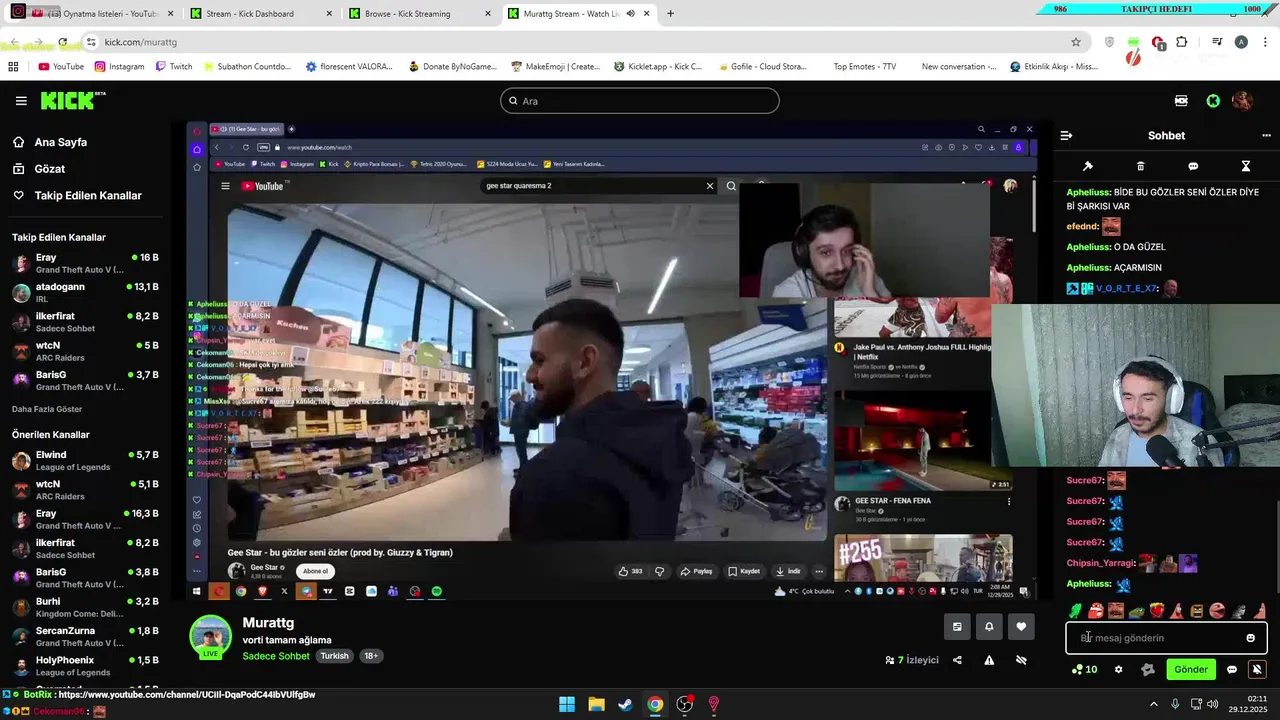
Task: Open File Explorer from taskbar
Action: [x=596, y=704]
